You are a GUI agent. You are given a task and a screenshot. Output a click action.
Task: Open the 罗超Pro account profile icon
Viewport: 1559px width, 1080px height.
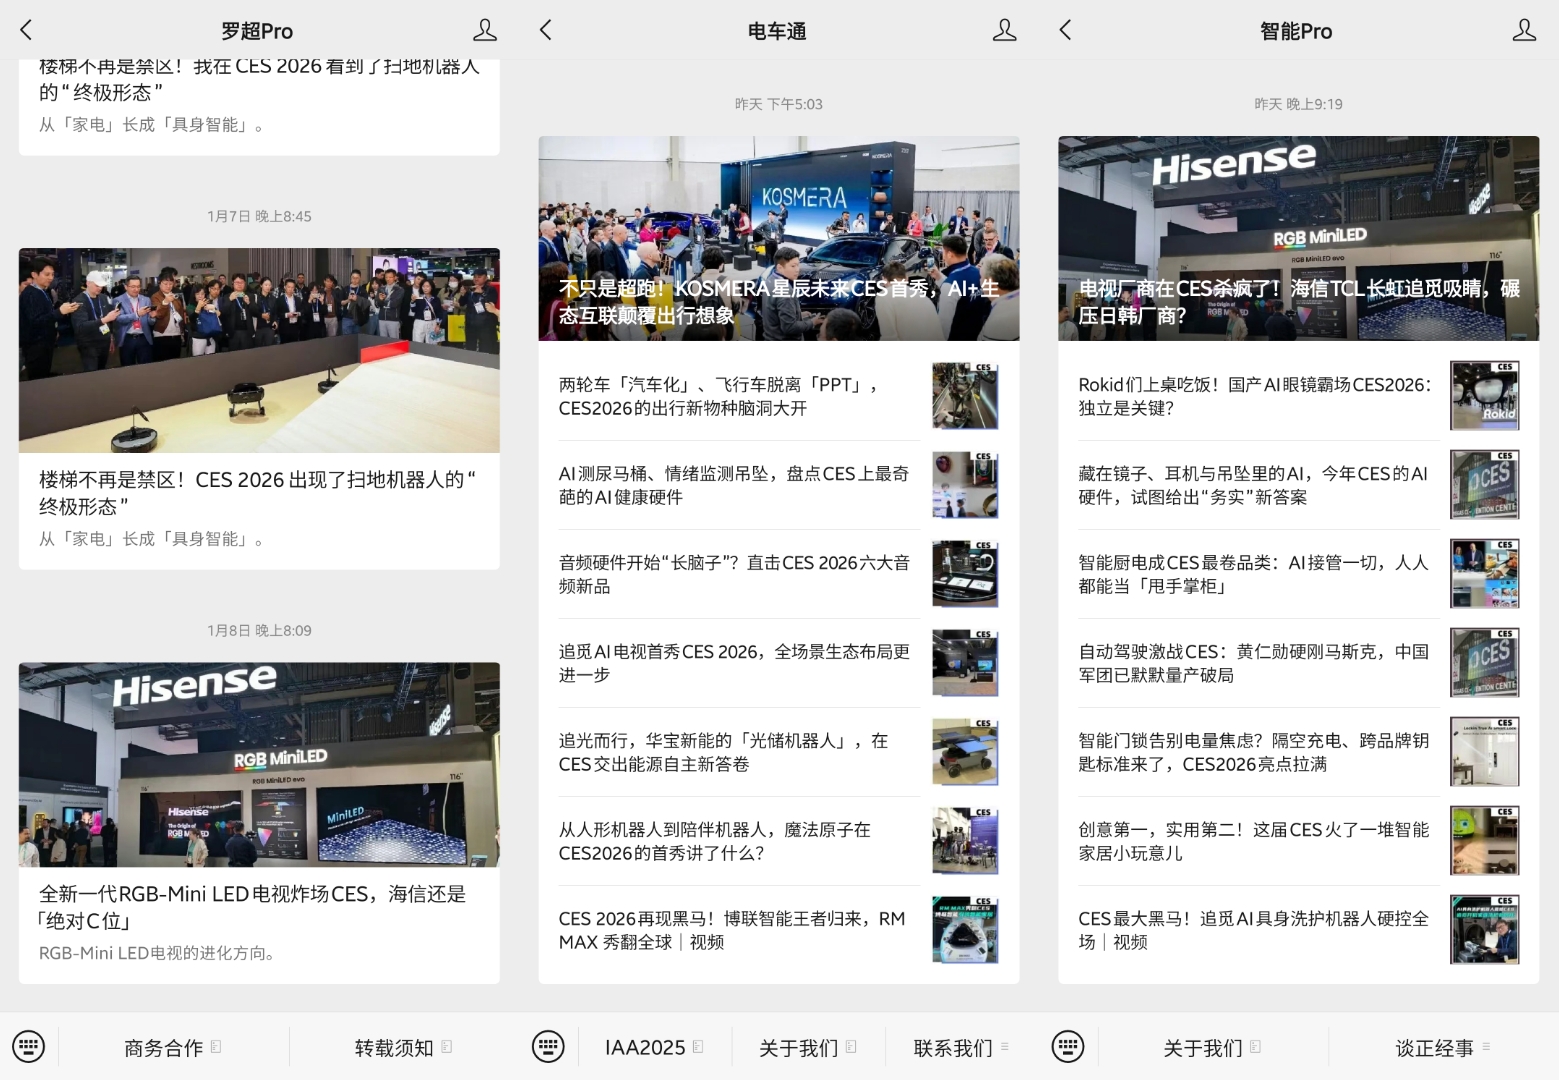(x=485, y=30)
